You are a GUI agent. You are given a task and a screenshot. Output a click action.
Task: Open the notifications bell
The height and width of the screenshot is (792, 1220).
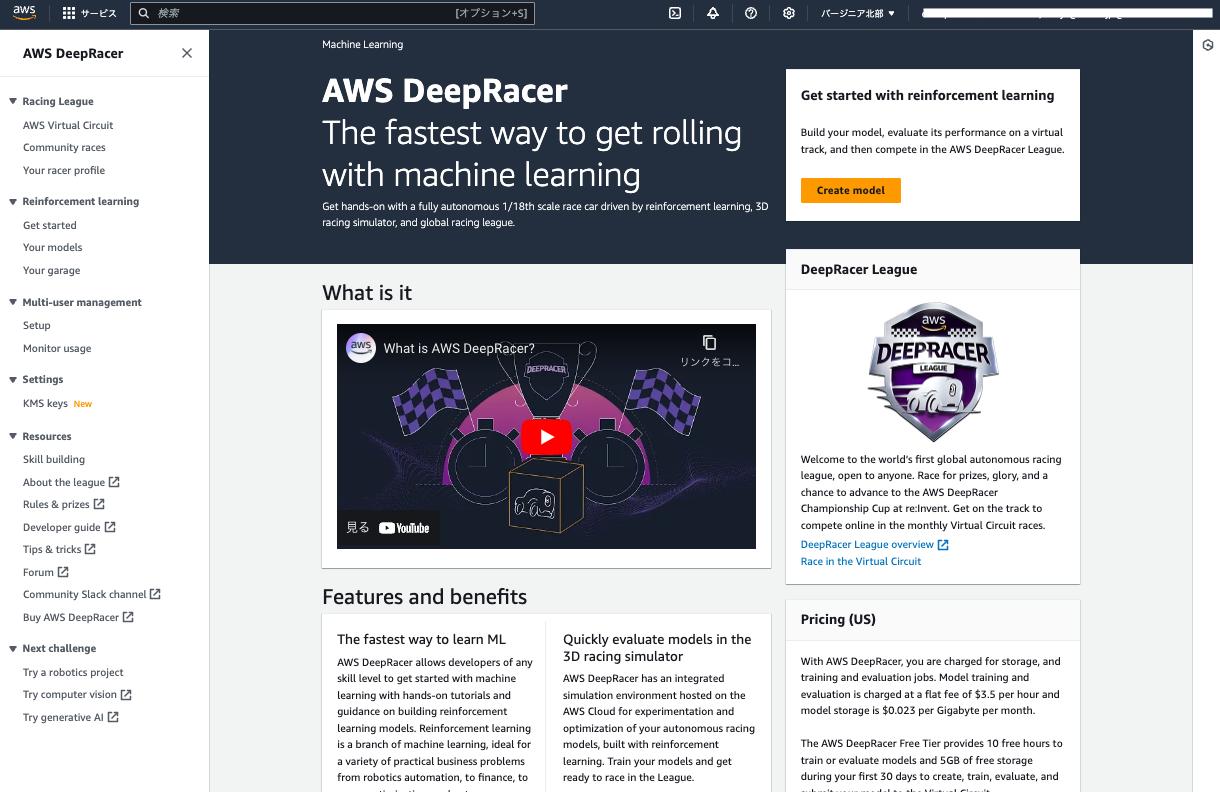pyautogui.click(x=713, y=13)
